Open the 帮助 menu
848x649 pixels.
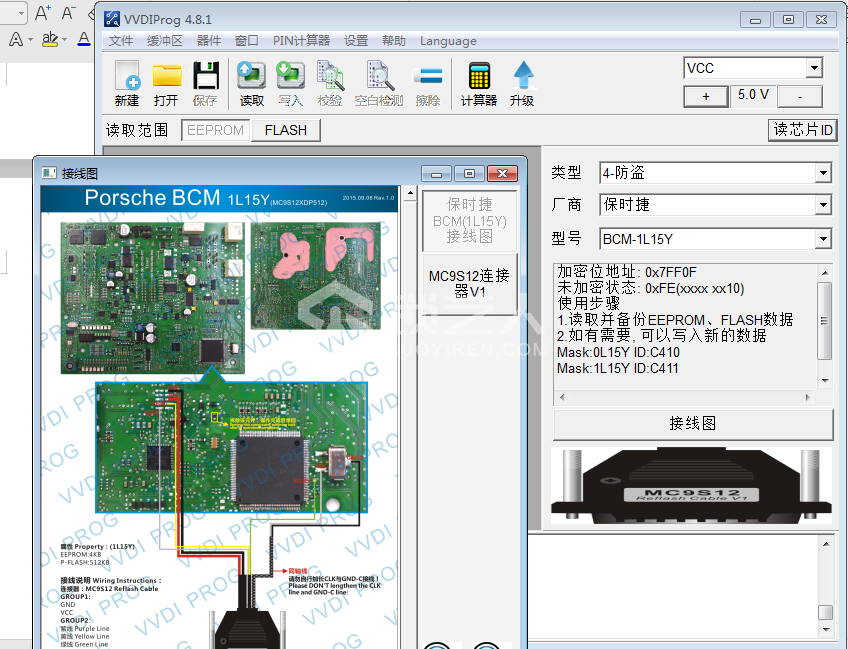394,41
